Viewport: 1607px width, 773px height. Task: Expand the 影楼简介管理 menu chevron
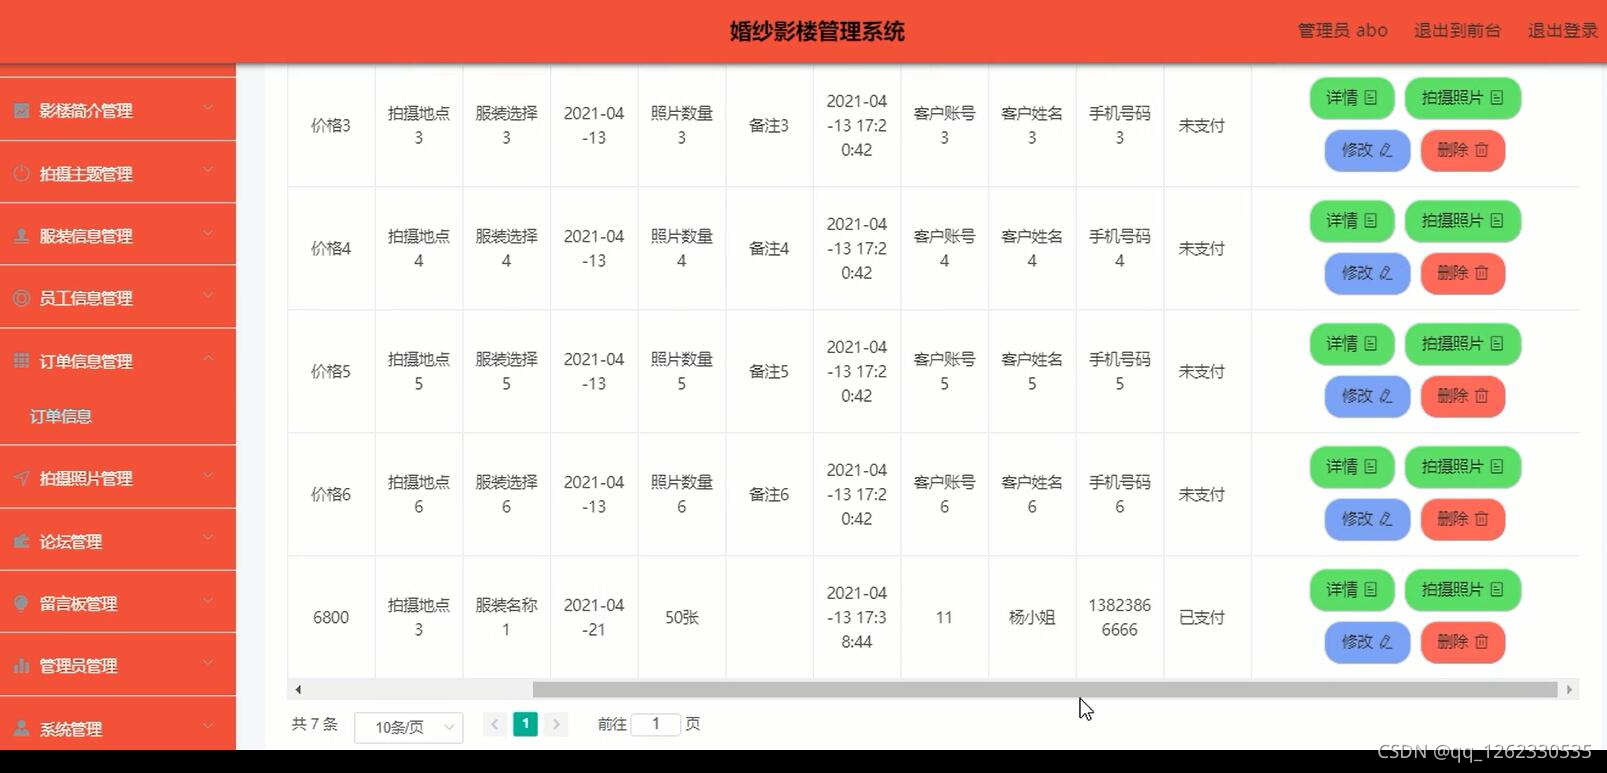tap(208, 108)
